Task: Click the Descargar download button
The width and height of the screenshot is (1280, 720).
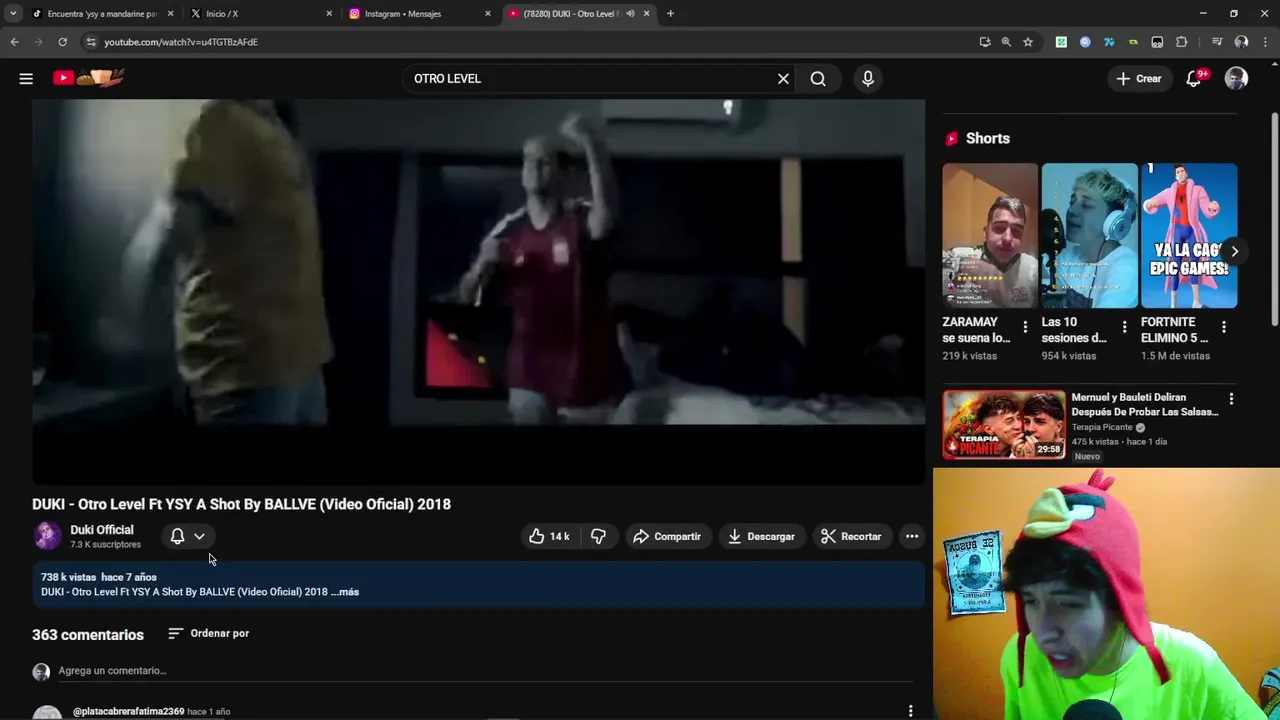Action: click(761, 536)
